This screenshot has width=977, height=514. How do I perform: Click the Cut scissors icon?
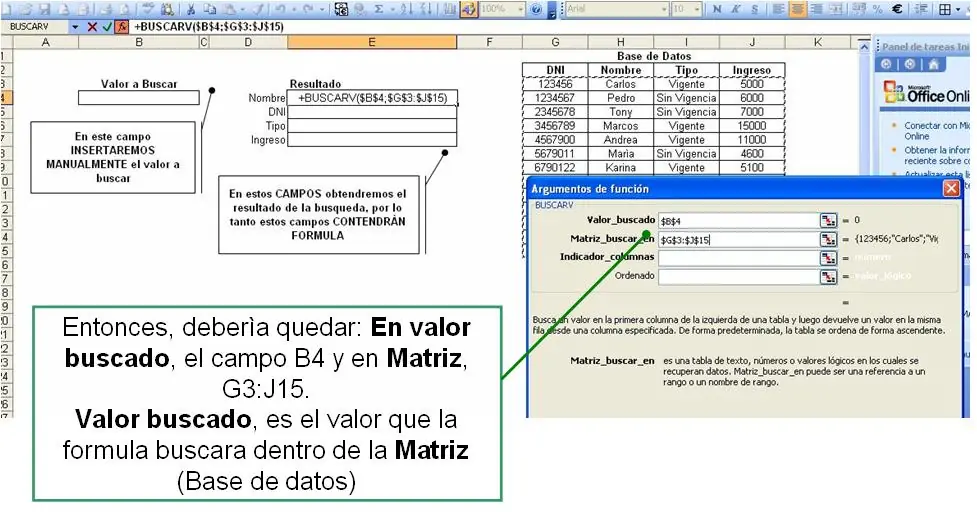point(190,9)
